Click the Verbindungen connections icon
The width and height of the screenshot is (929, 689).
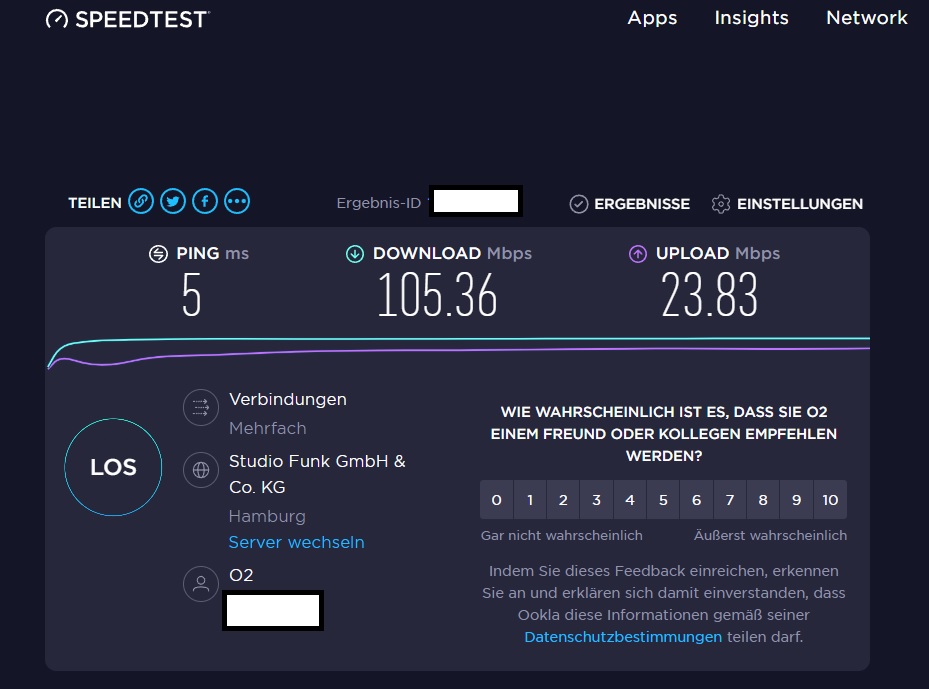pyautogui.click(x=201, y=407)
